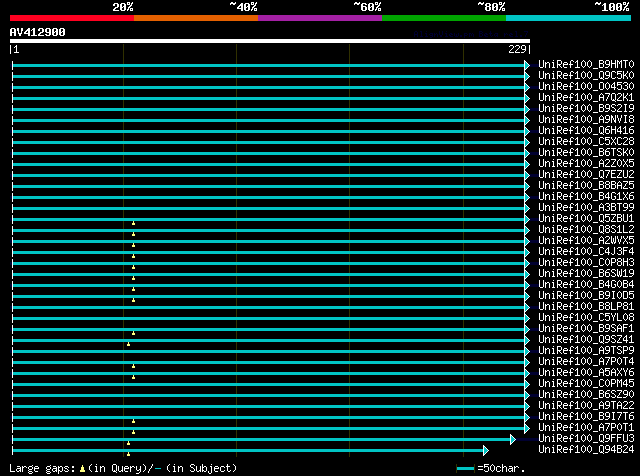Screen dimensions: 640x476
Task: Click the gap marker under the UniRef100_C4J3F4 bar
Action: (133, 256)
